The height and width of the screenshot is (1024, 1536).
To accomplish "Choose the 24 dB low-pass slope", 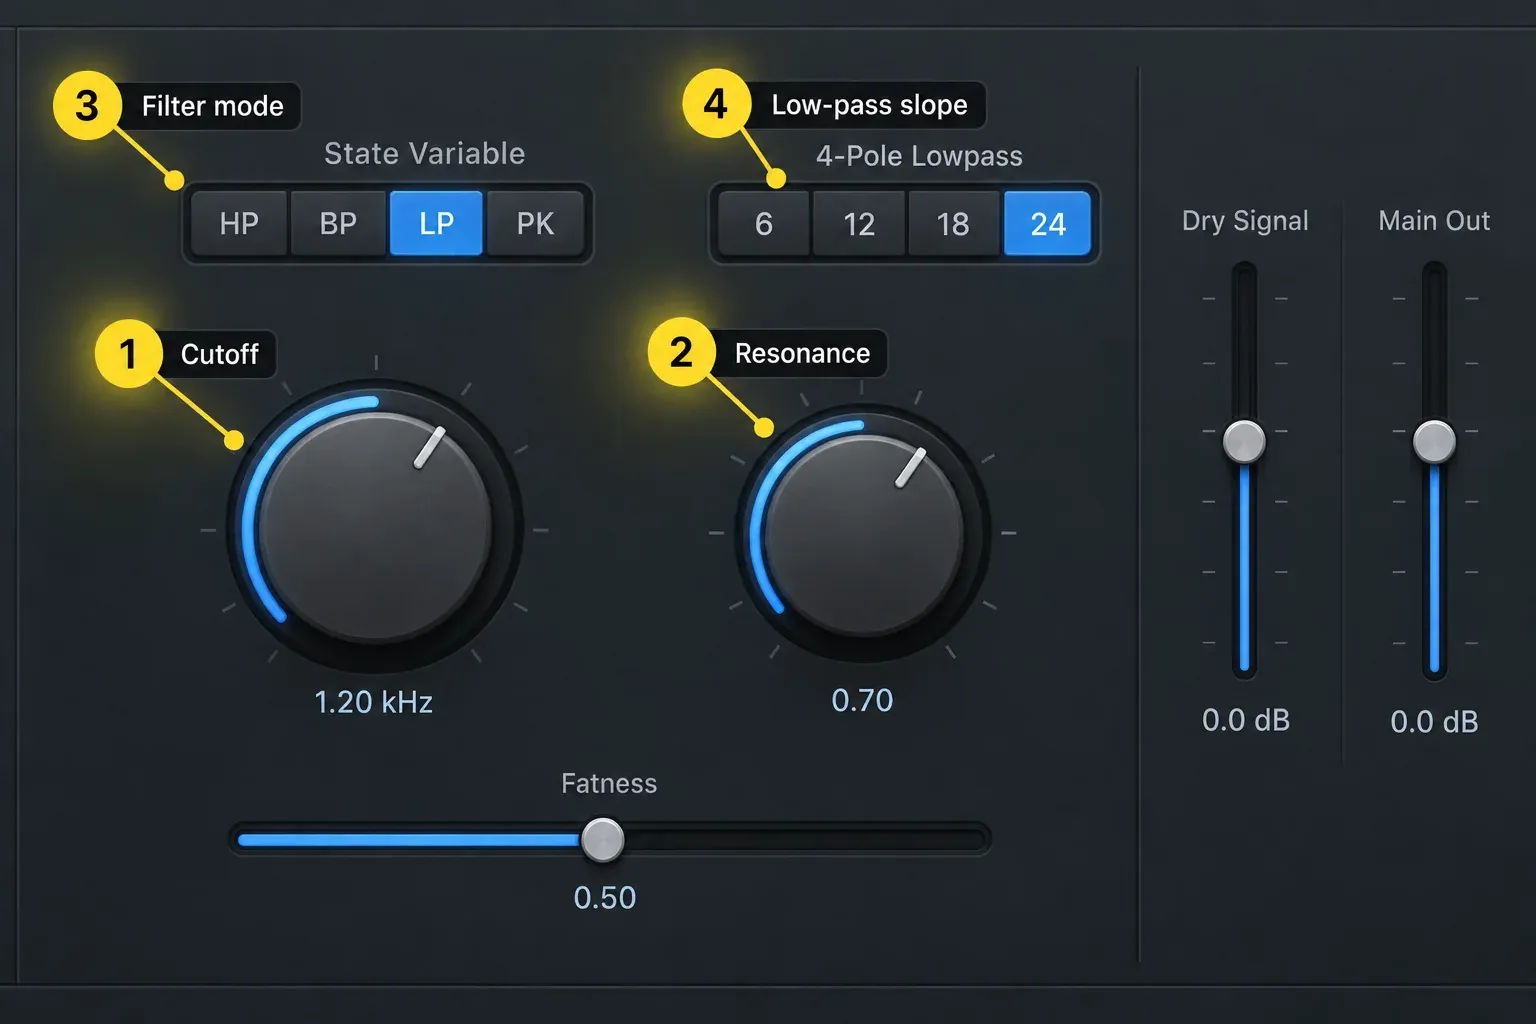I will [x=1047, y=224].
